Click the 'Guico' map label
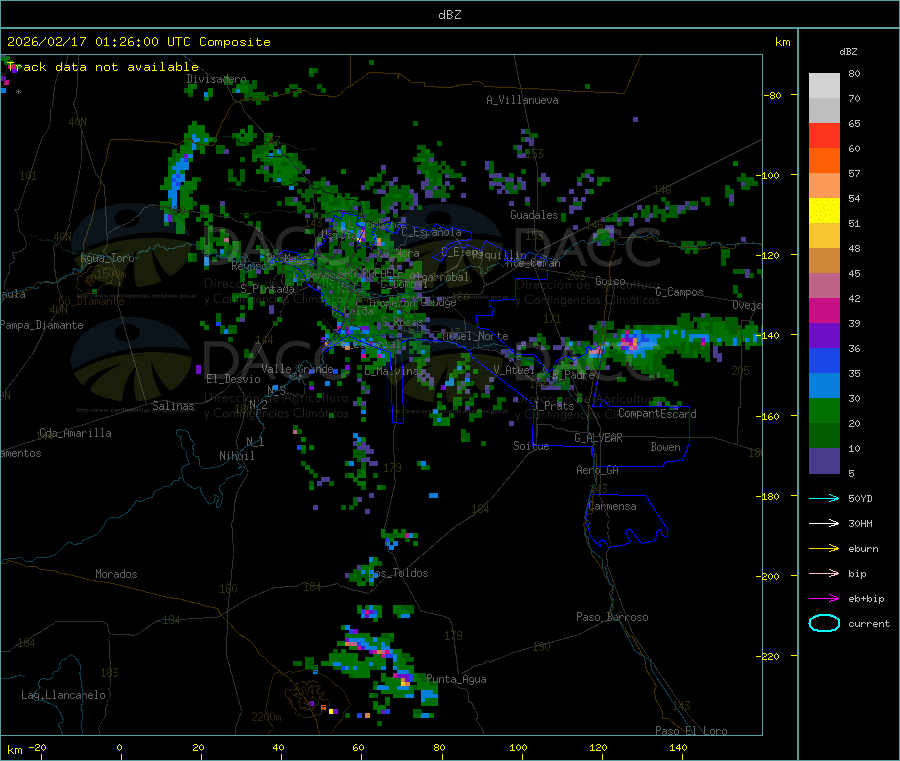The height and width of the screenshot is (761, 900). click(610, 281)
